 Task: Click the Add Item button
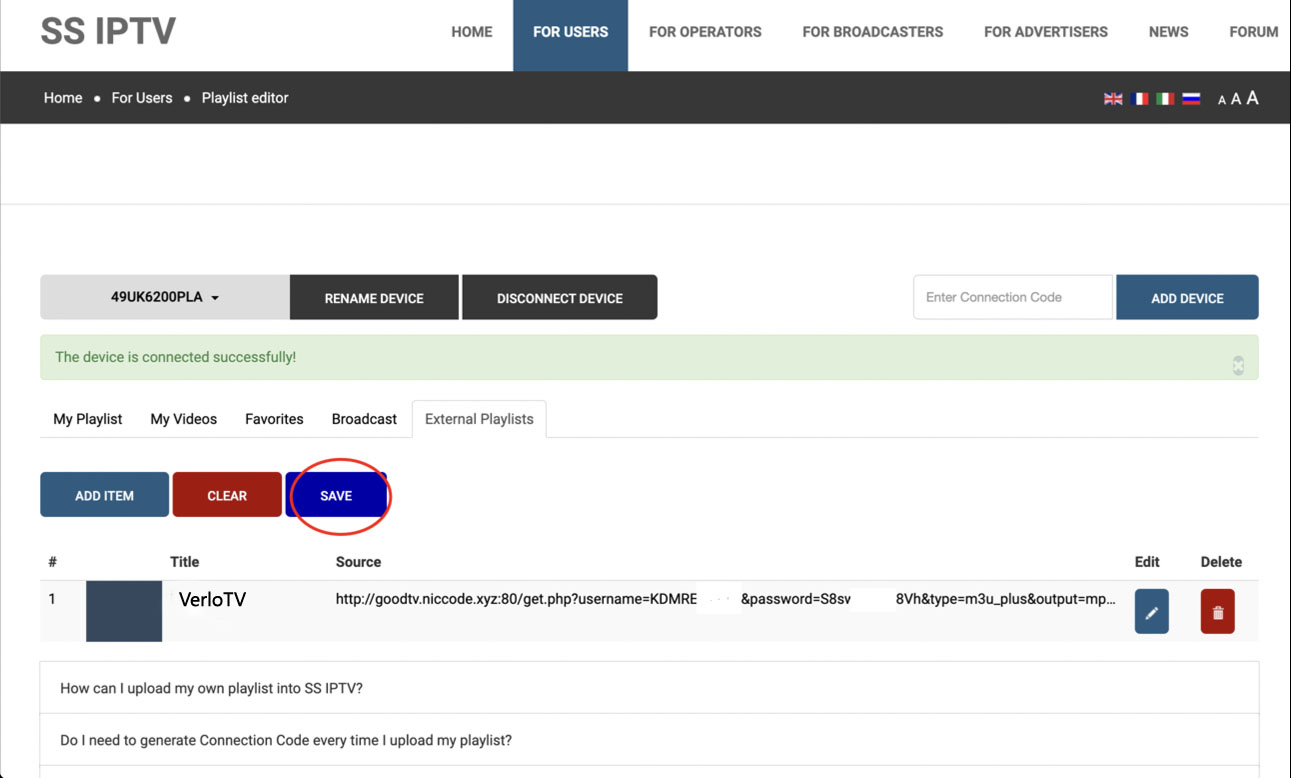[104, 495]
